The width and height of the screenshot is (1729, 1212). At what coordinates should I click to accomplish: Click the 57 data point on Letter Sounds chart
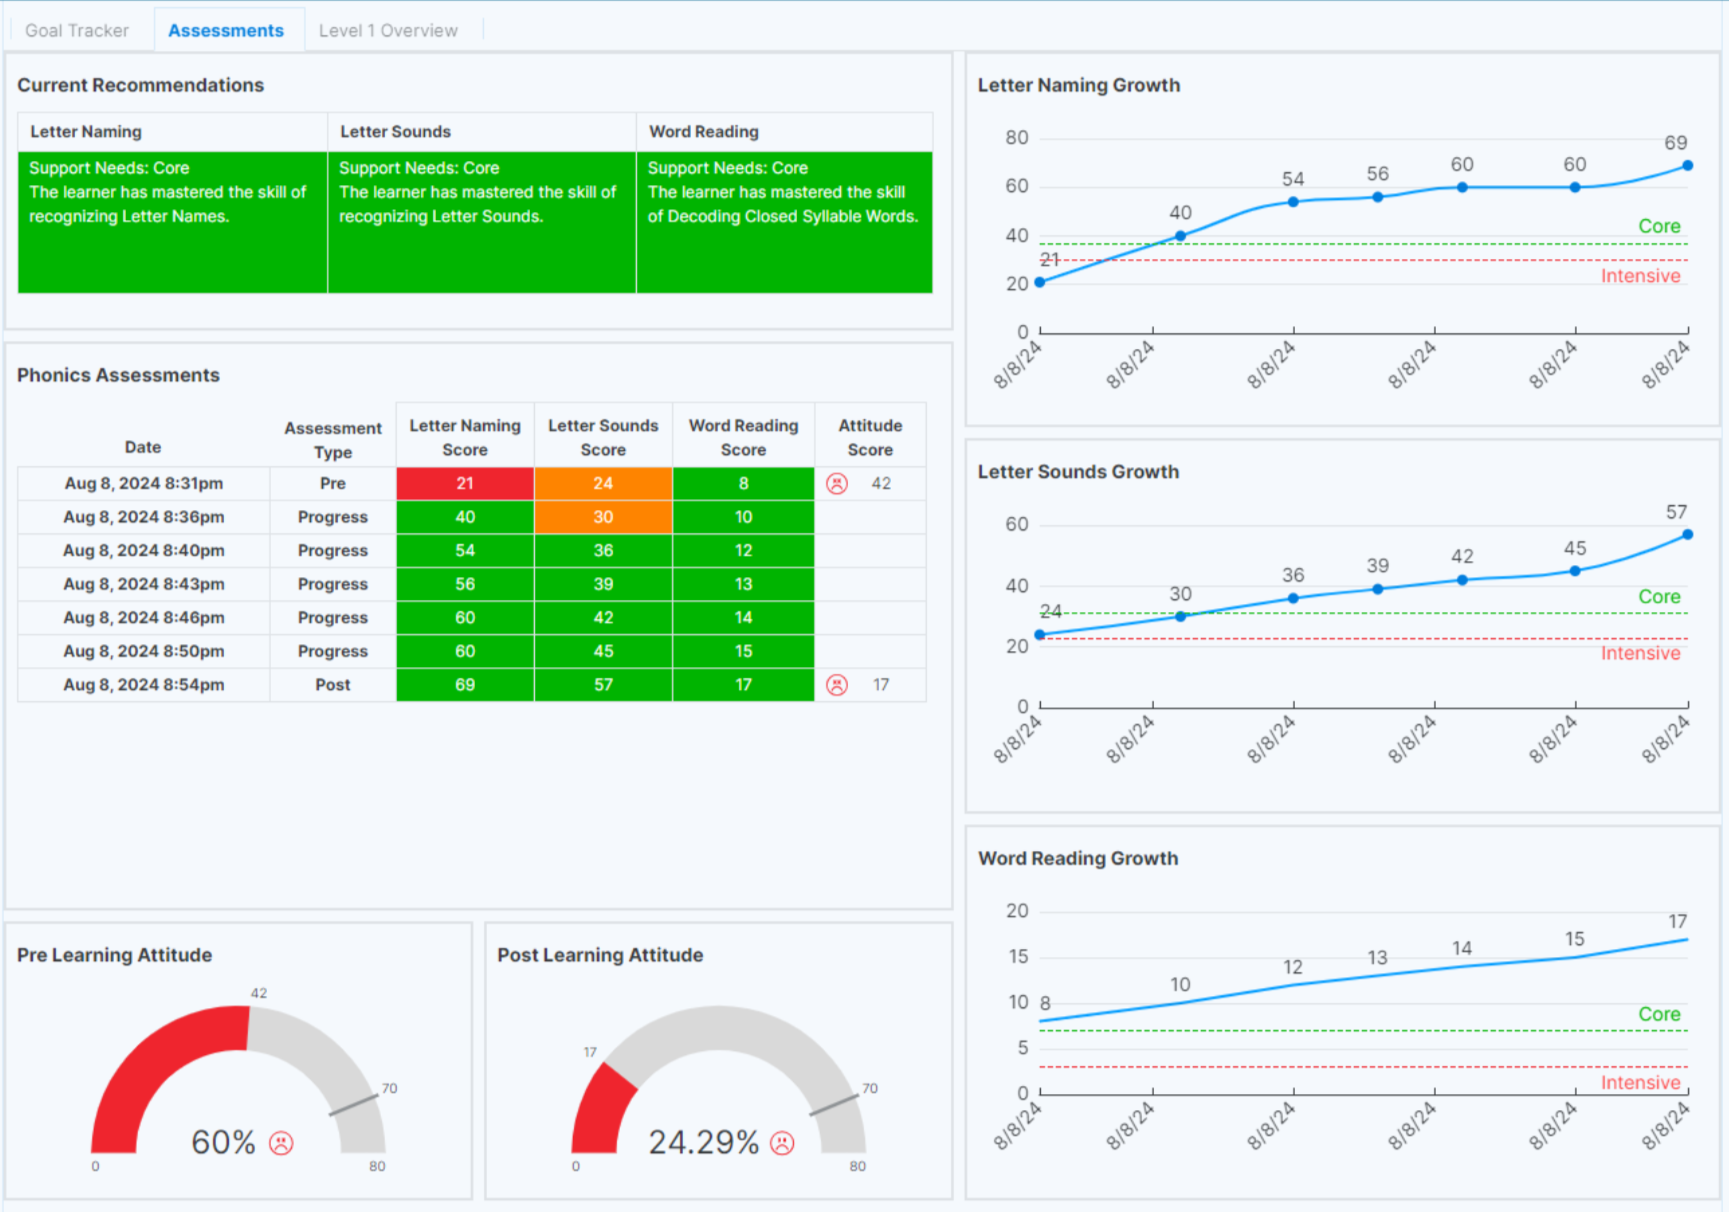pyautogui.click(x=1687, y=535)
